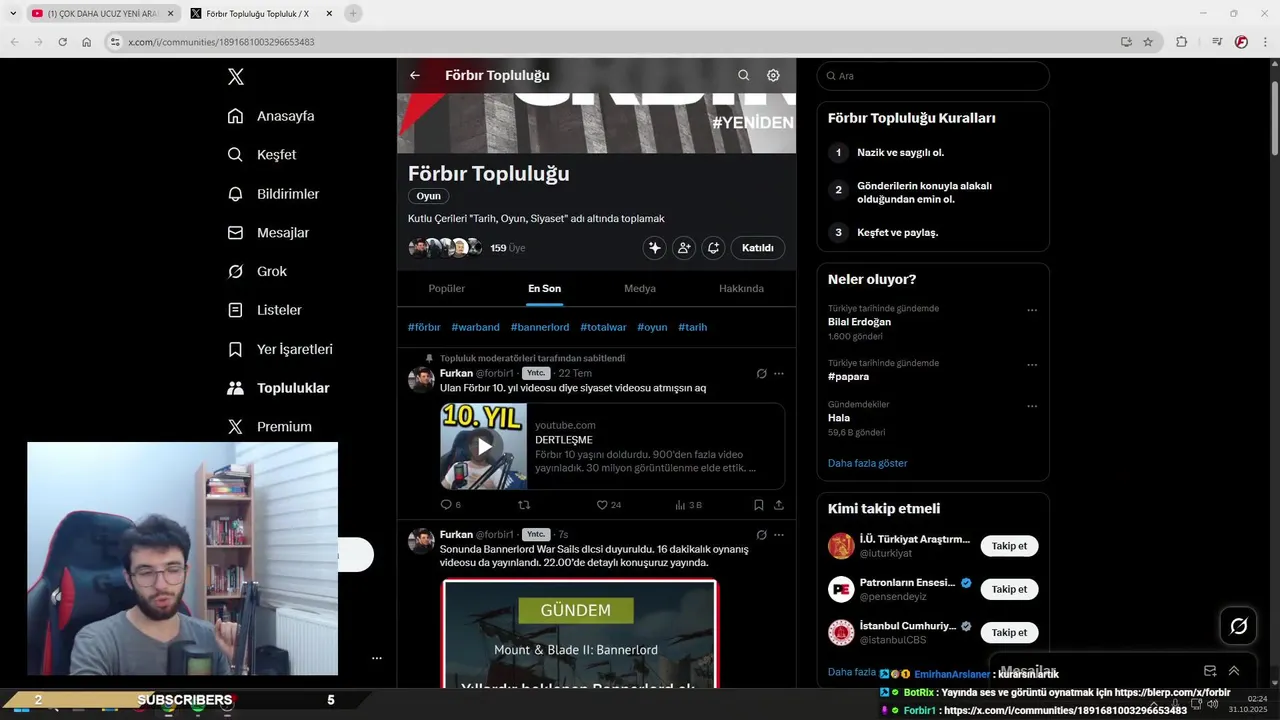Repost the pinned post
The height and width of the screenshot is (720, 1280).
[x=524, y=505]
